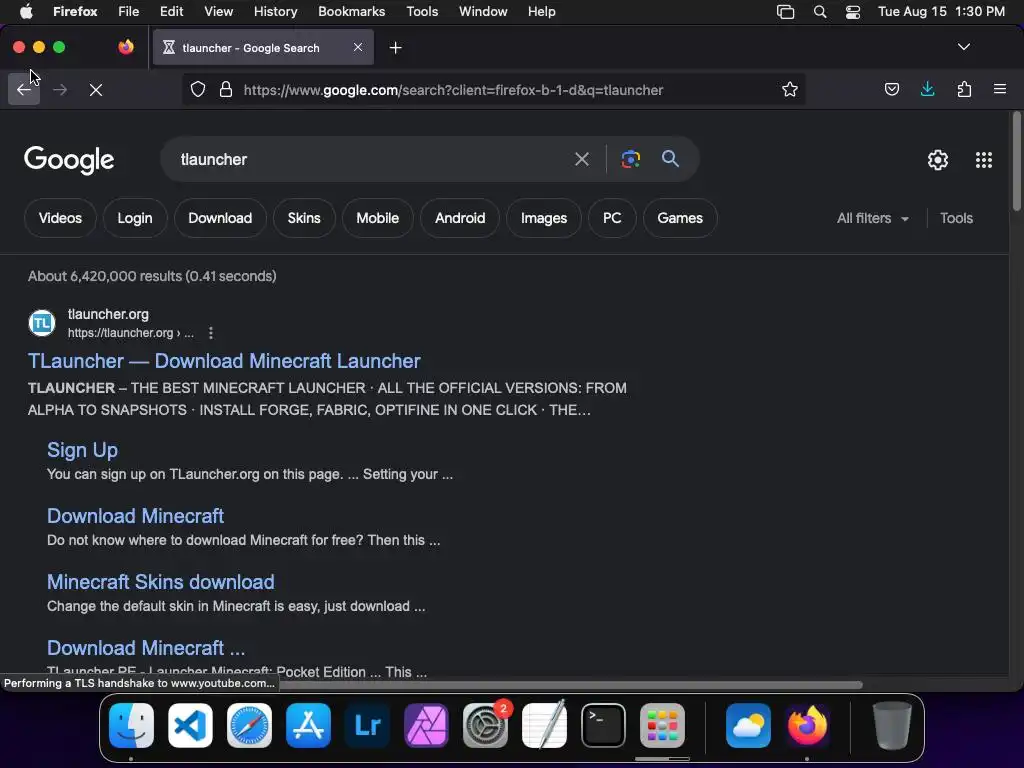Launch Lightroom from the Dock

(367, 726)
